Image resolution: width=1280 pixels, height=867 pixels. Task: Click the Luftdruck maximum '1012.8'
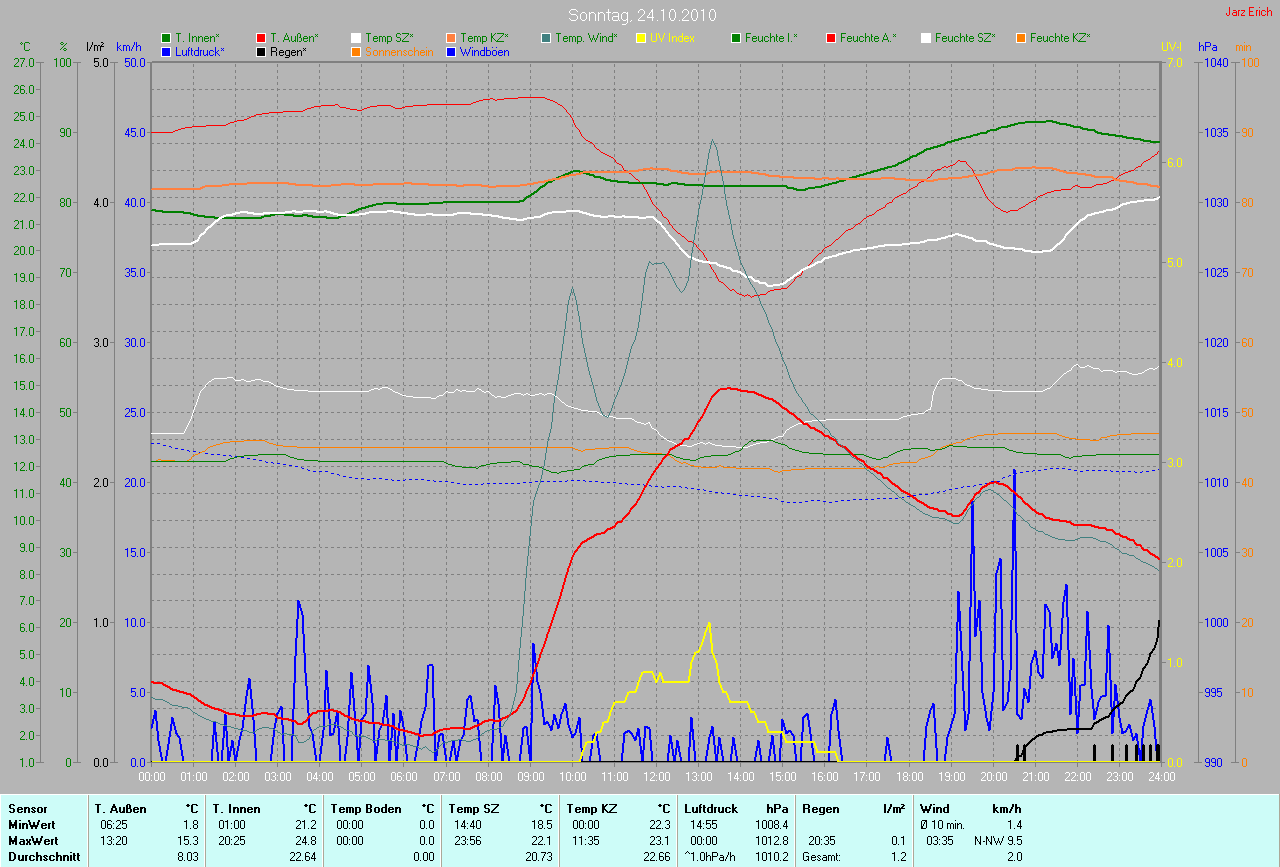[772, 840]
